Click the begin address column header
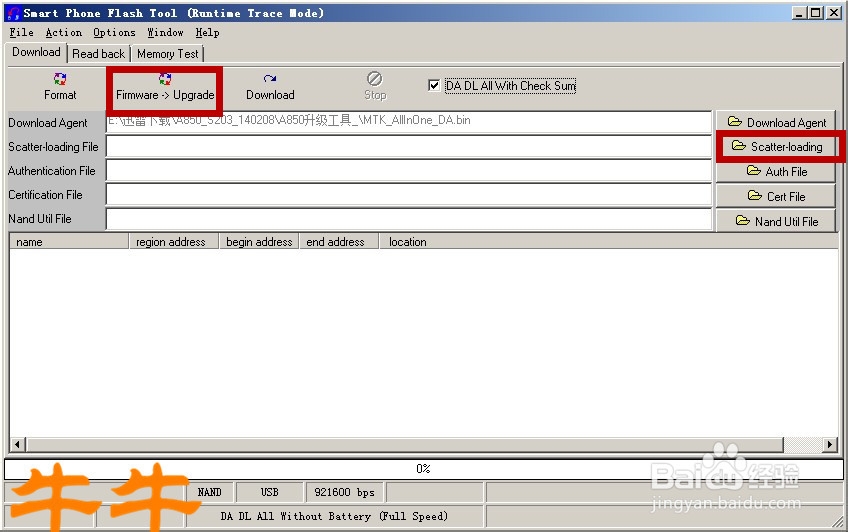 (259, 242)
